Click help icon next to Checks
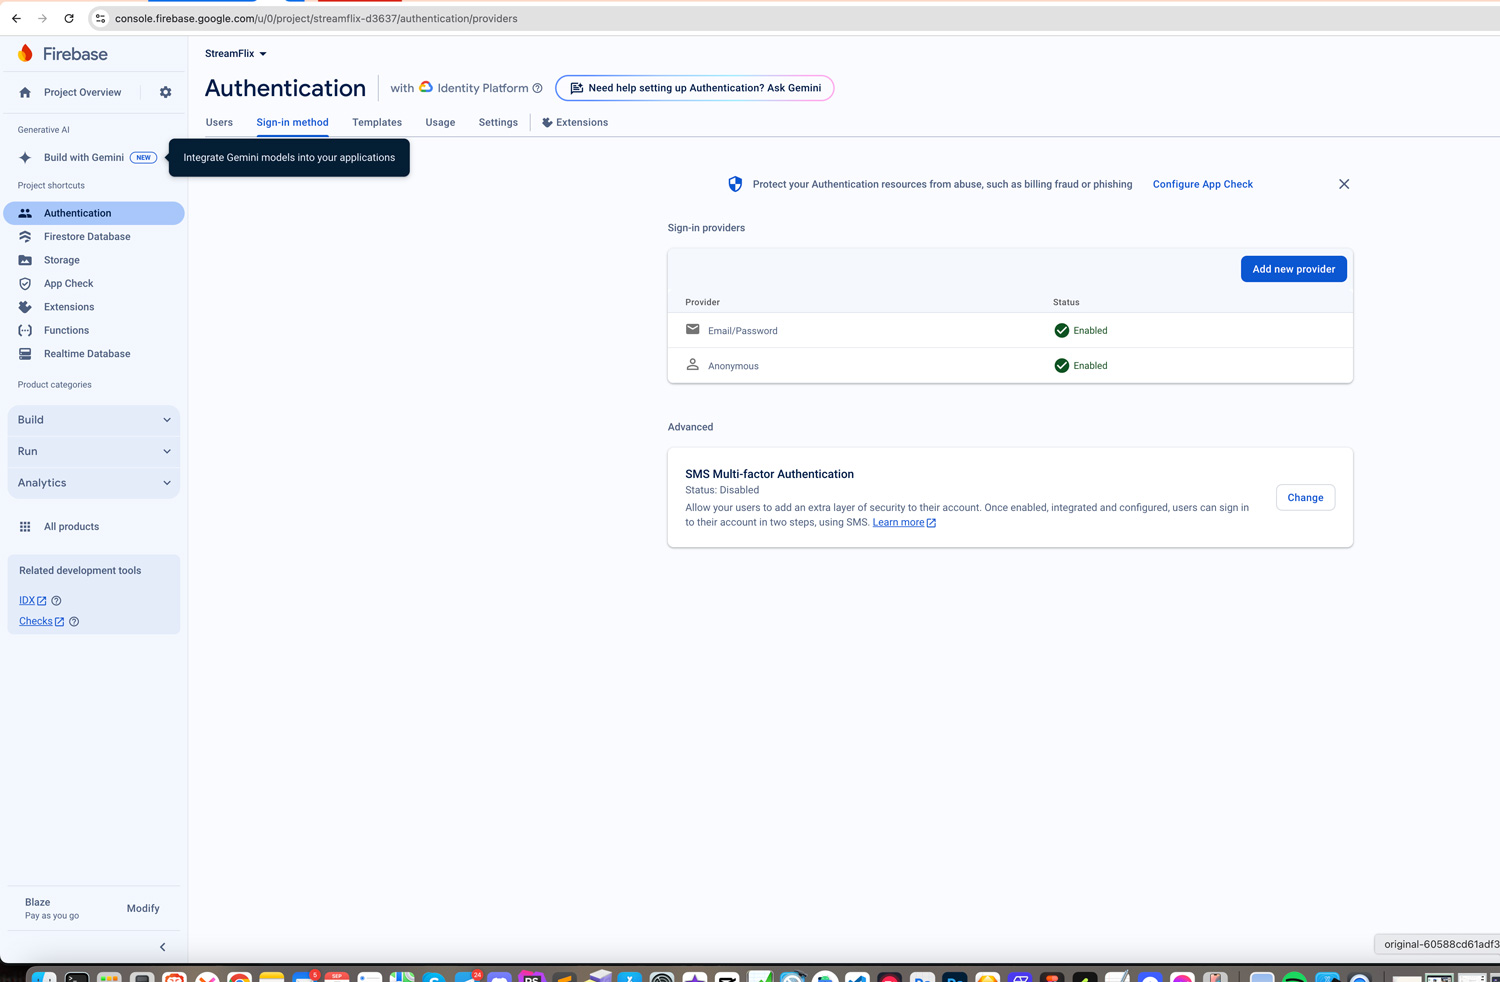1500x982 pixels. coord(74,622)
